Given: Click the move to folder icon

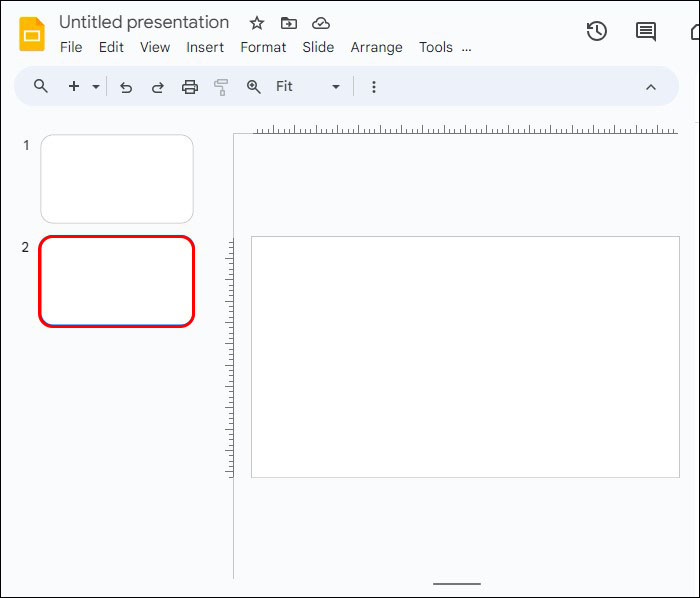Looking at the screenshot, I should click(289, 23).
